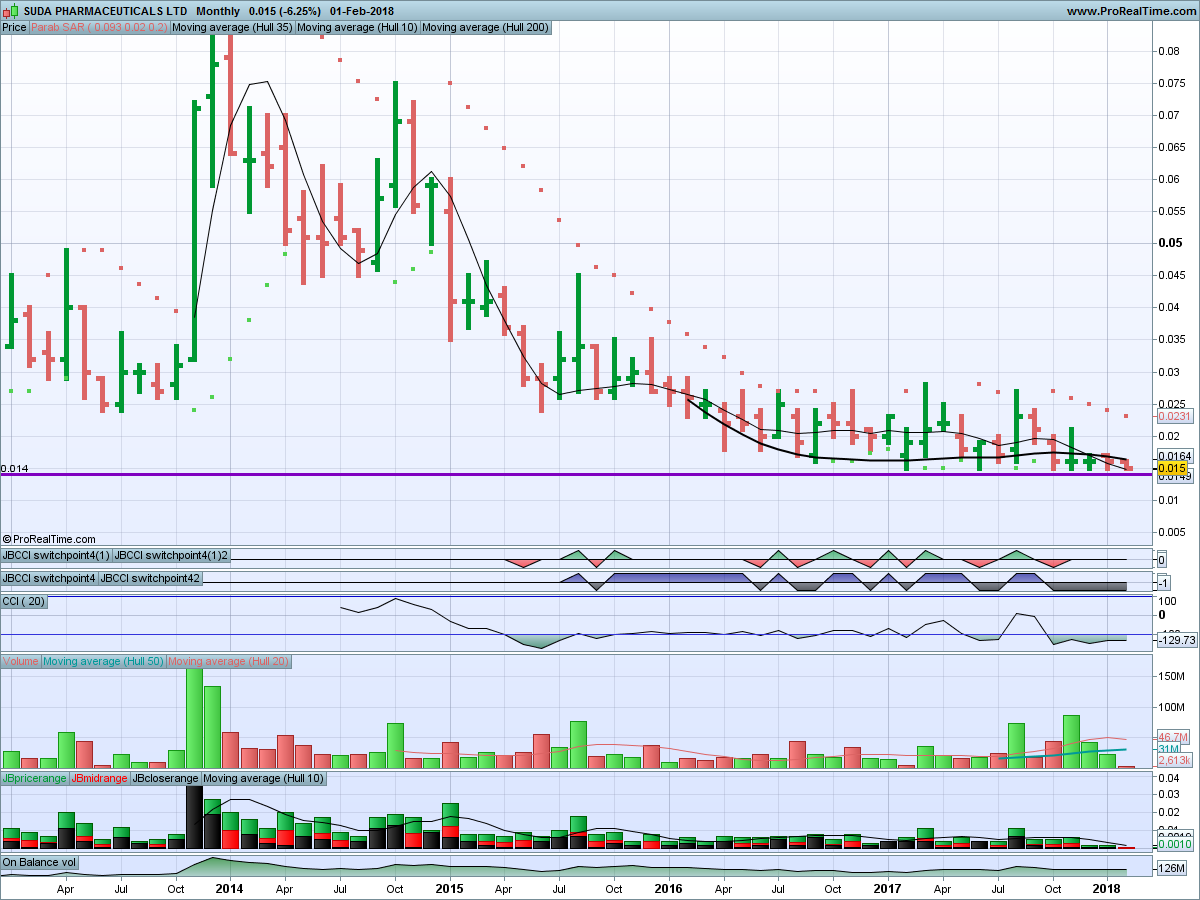Click the 150M volume axis label
The image size is (1200, 900).
[x=1173, y=676]
